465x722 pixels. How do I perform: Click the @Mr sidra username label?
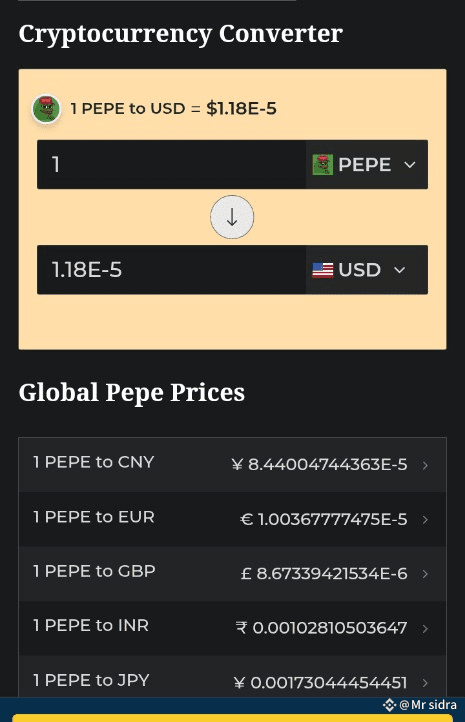click(428, 705)
